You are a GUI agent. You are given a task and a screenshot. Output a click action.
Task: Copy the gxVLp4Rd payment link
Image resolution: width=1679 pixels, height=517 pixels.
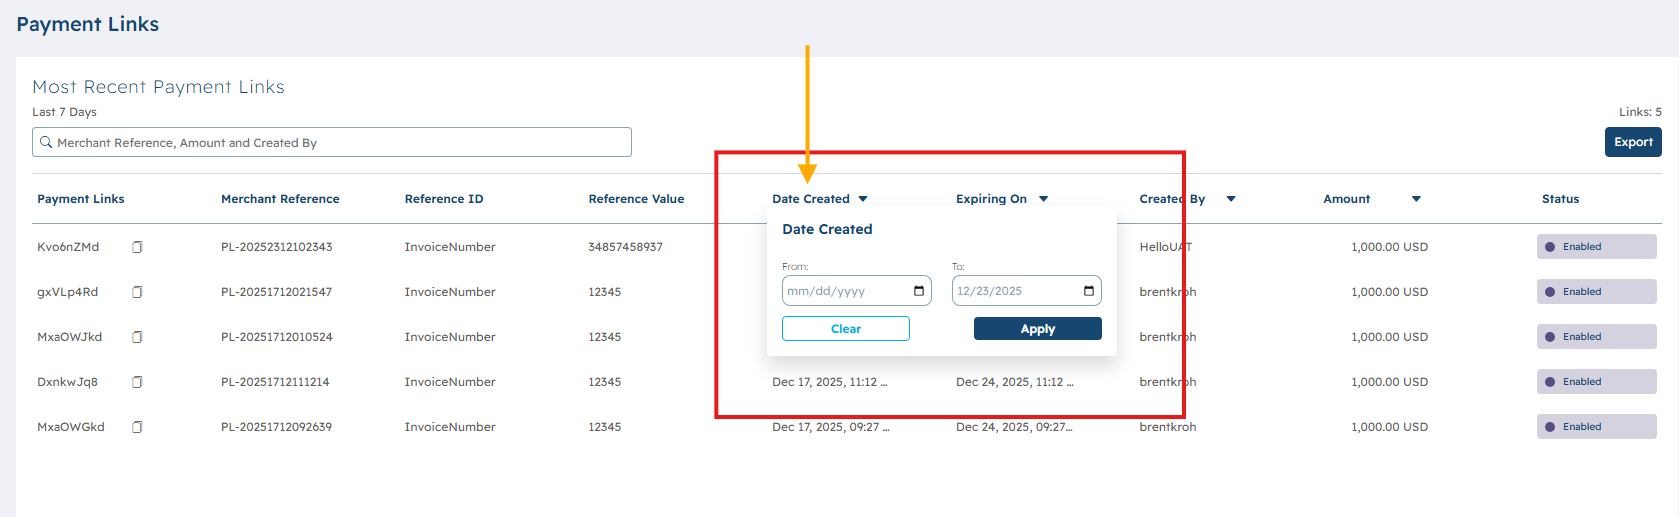point(137,292)
